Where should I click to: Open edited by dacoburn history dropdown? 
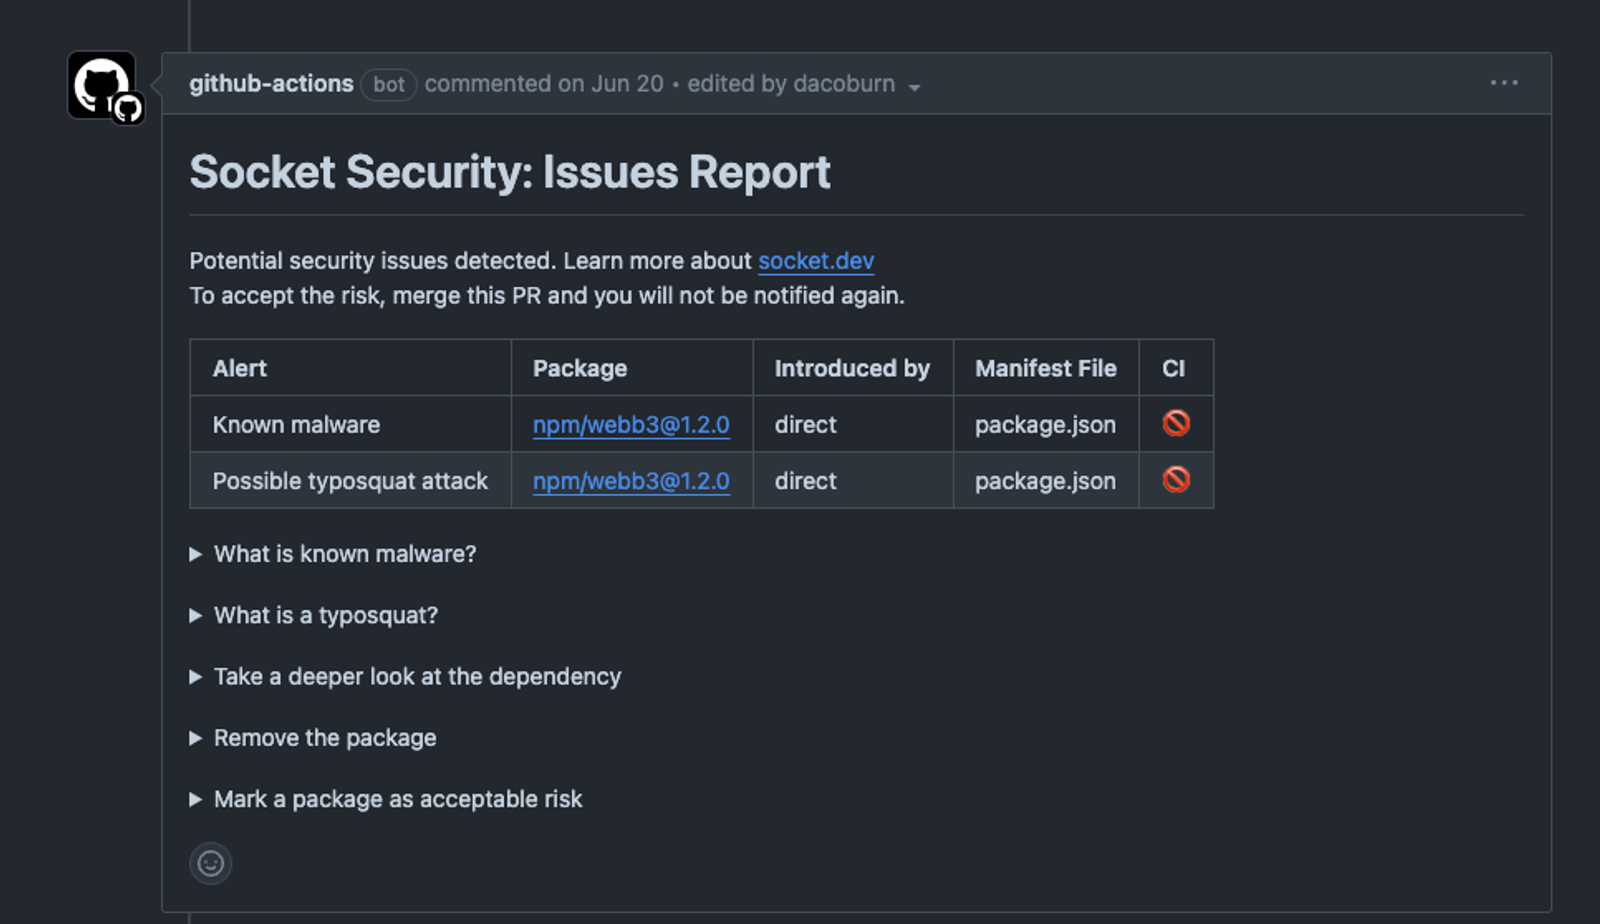point(803,84)
